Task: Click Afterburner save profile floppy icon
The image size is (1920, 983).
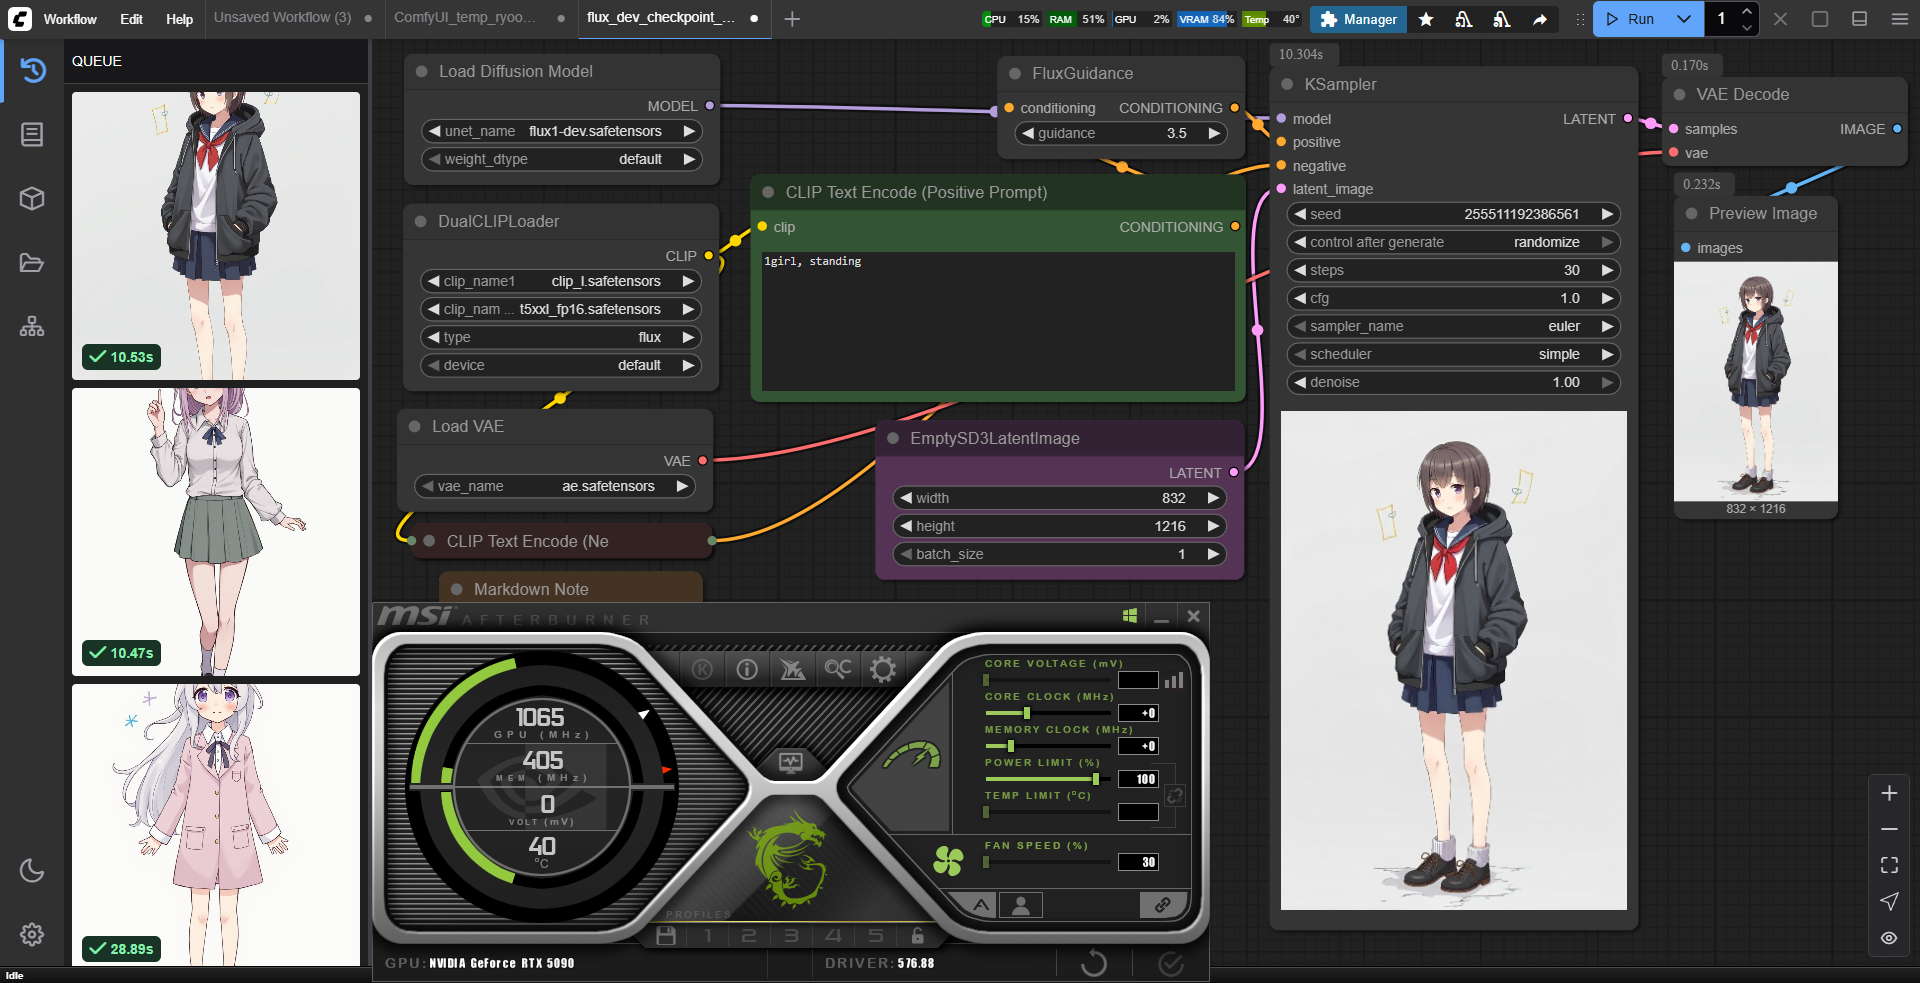Action: tap(666, 936)
